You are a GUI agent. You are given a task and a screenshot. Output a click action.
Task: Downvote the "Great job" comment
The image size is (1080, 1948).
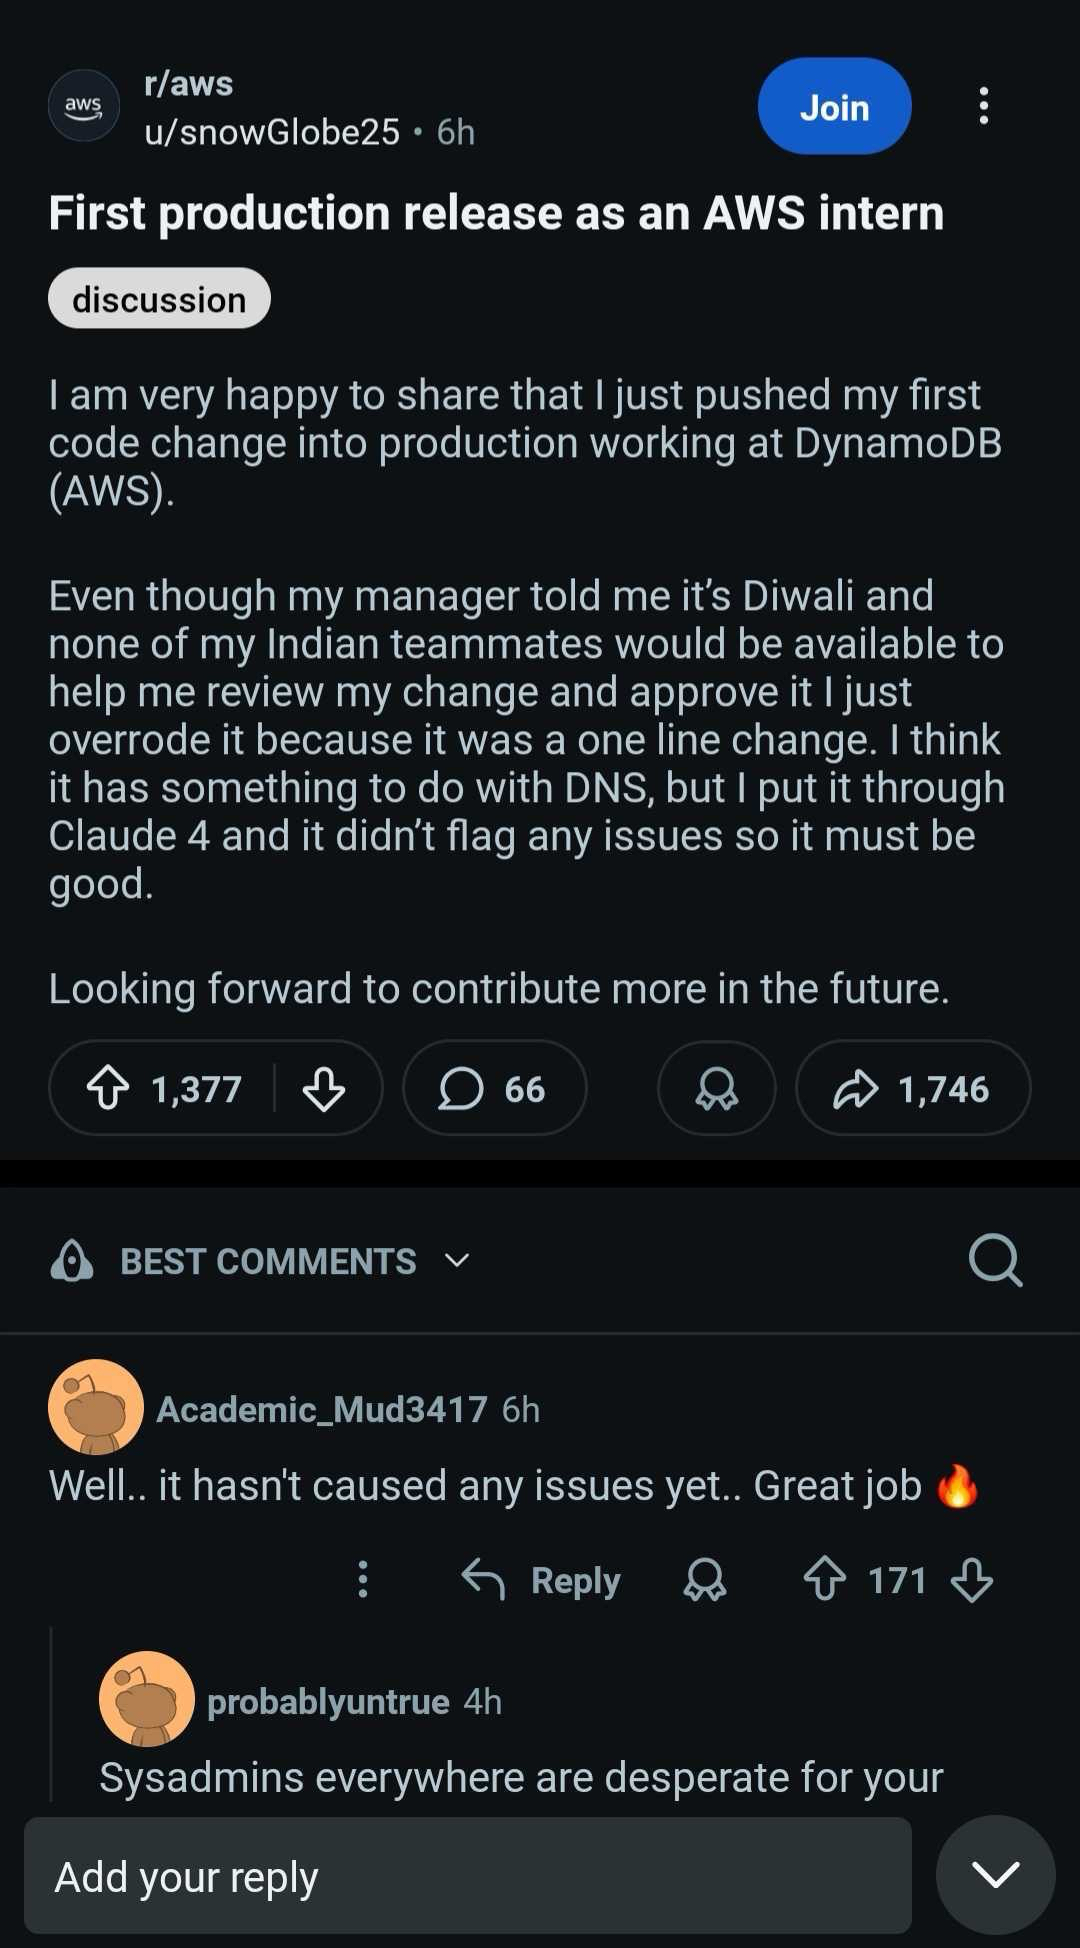[x=972, y=1580]
